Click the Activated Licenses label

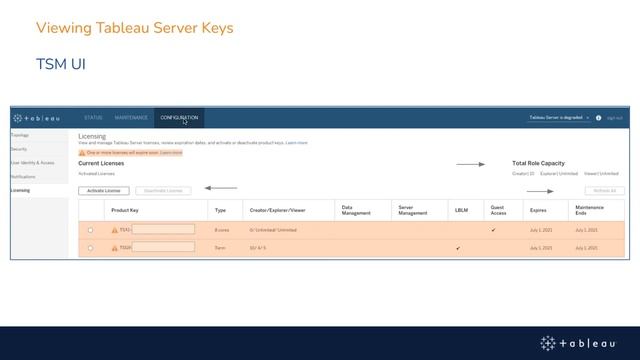[96, 173]
